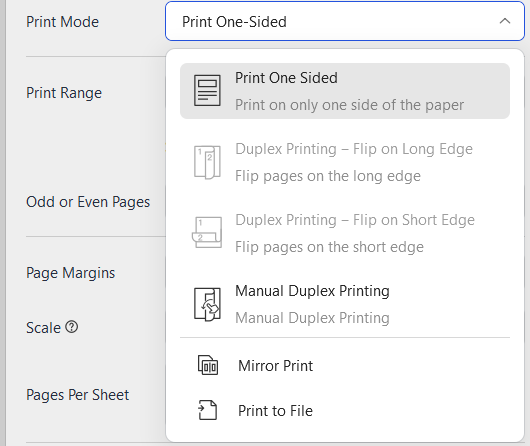
Task: Select 'Duplex Printing – Flip on Long Edge' text
Action: pyautogui.click(x=354, y=149)
